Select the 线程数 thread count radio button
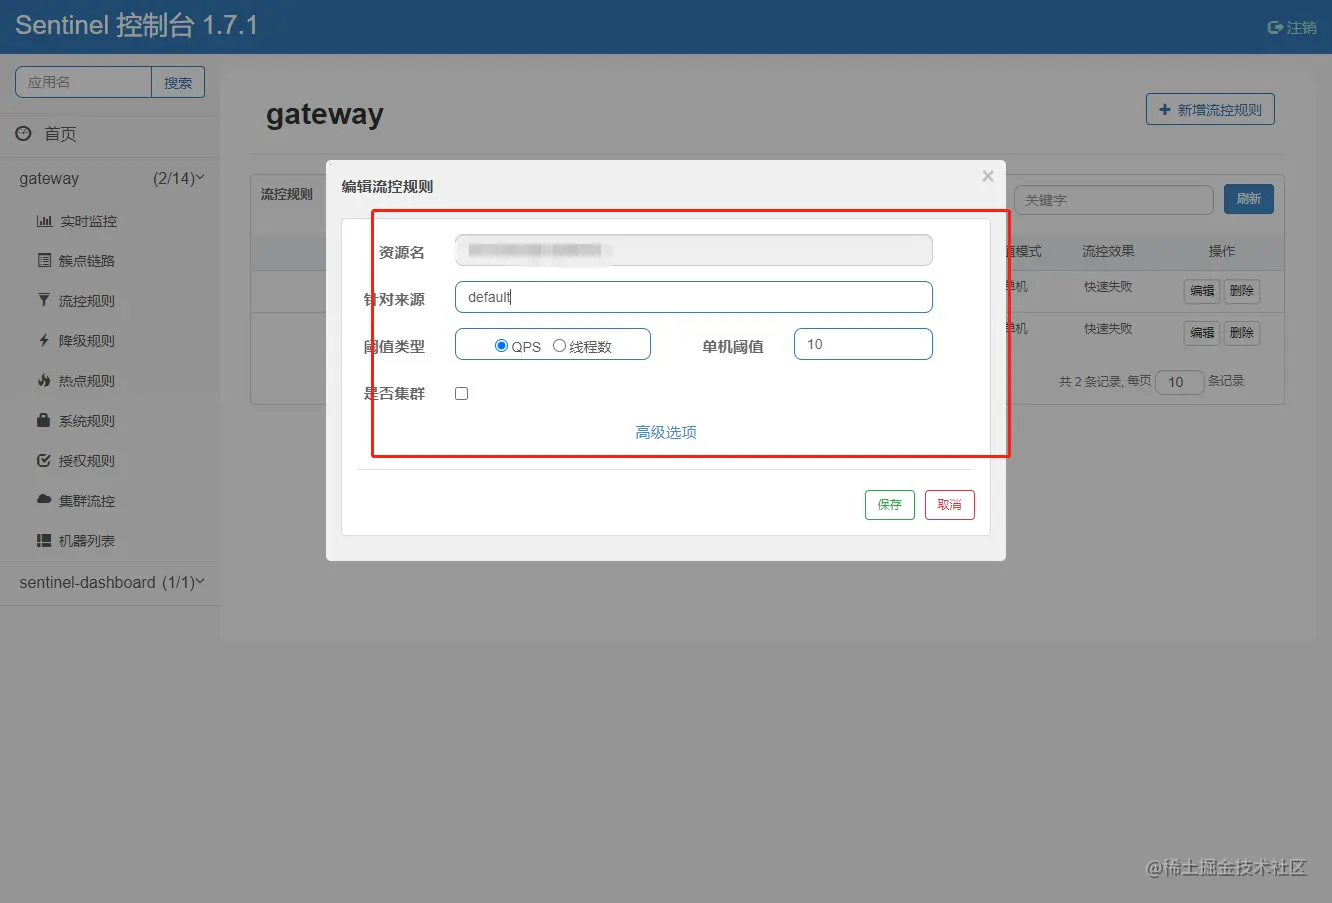This screenshot has width=1332, height=903. point(560,344)
